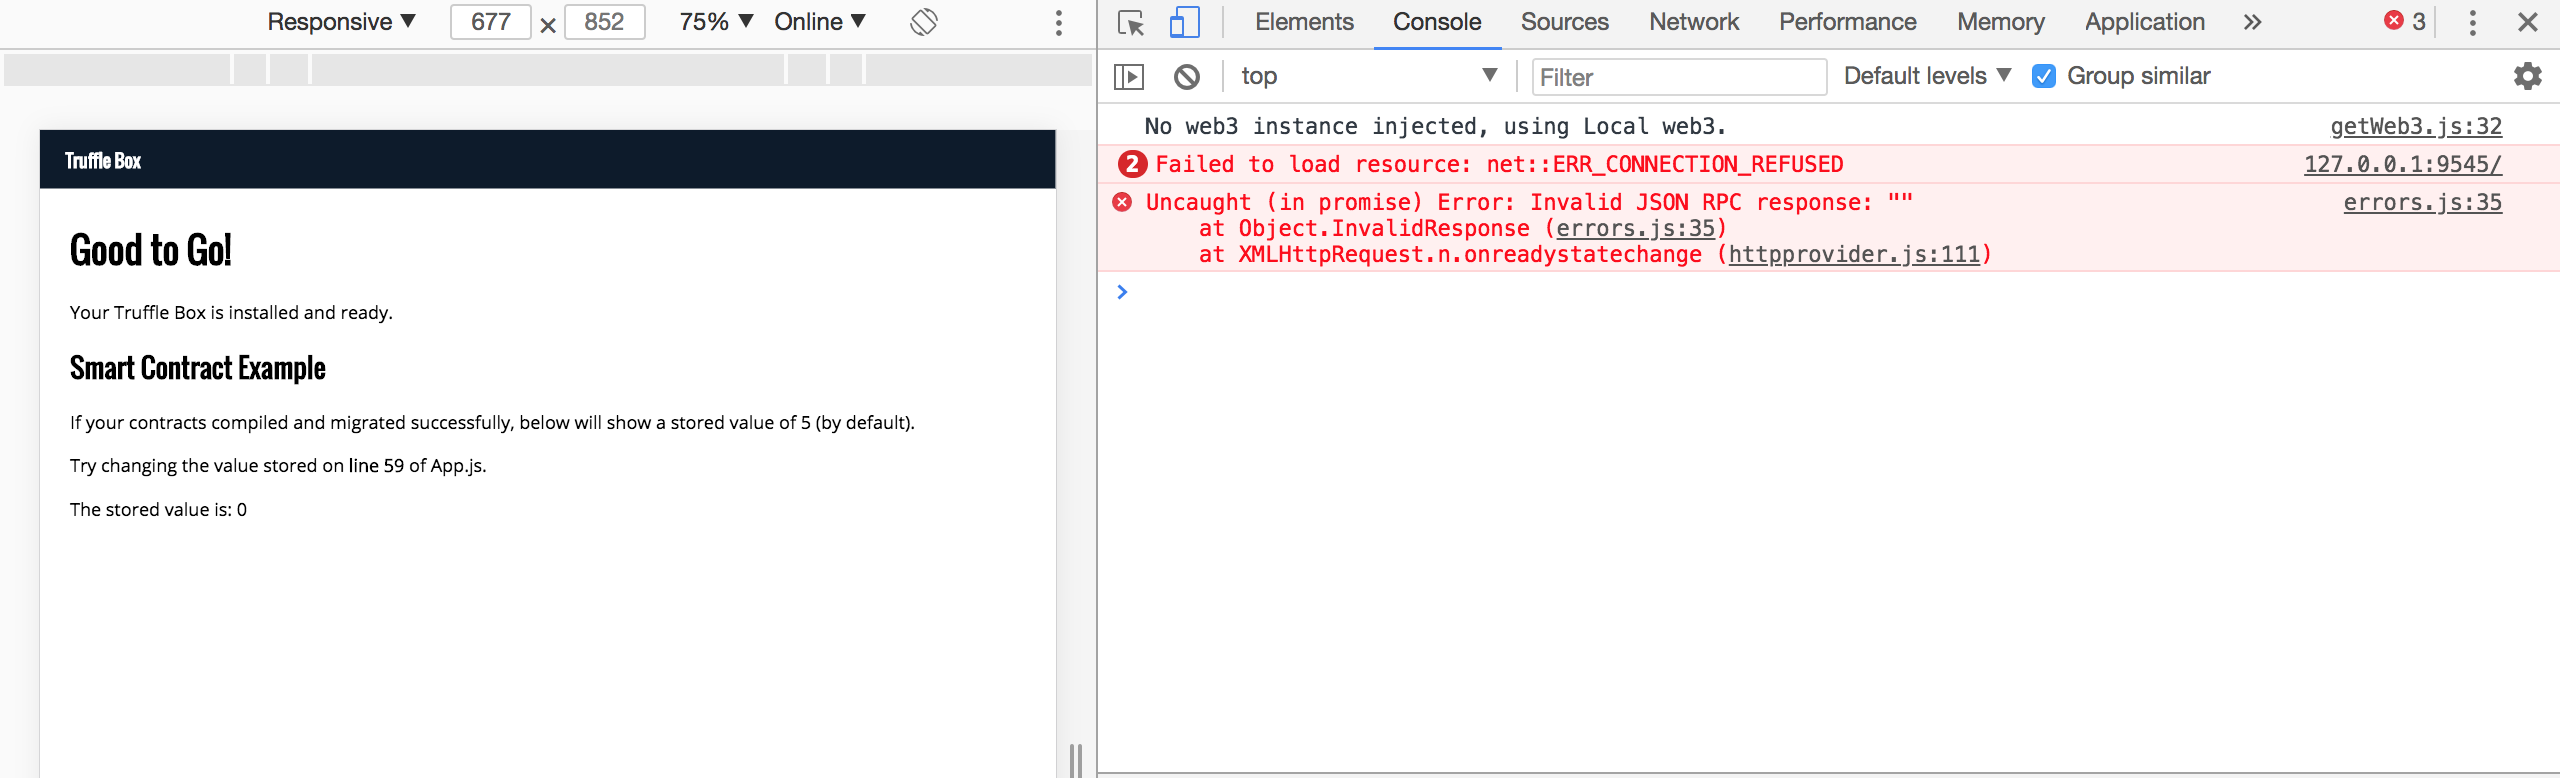Click the rotate device orientation icon
Screen dimensions: 2560x778
[924, 22]
